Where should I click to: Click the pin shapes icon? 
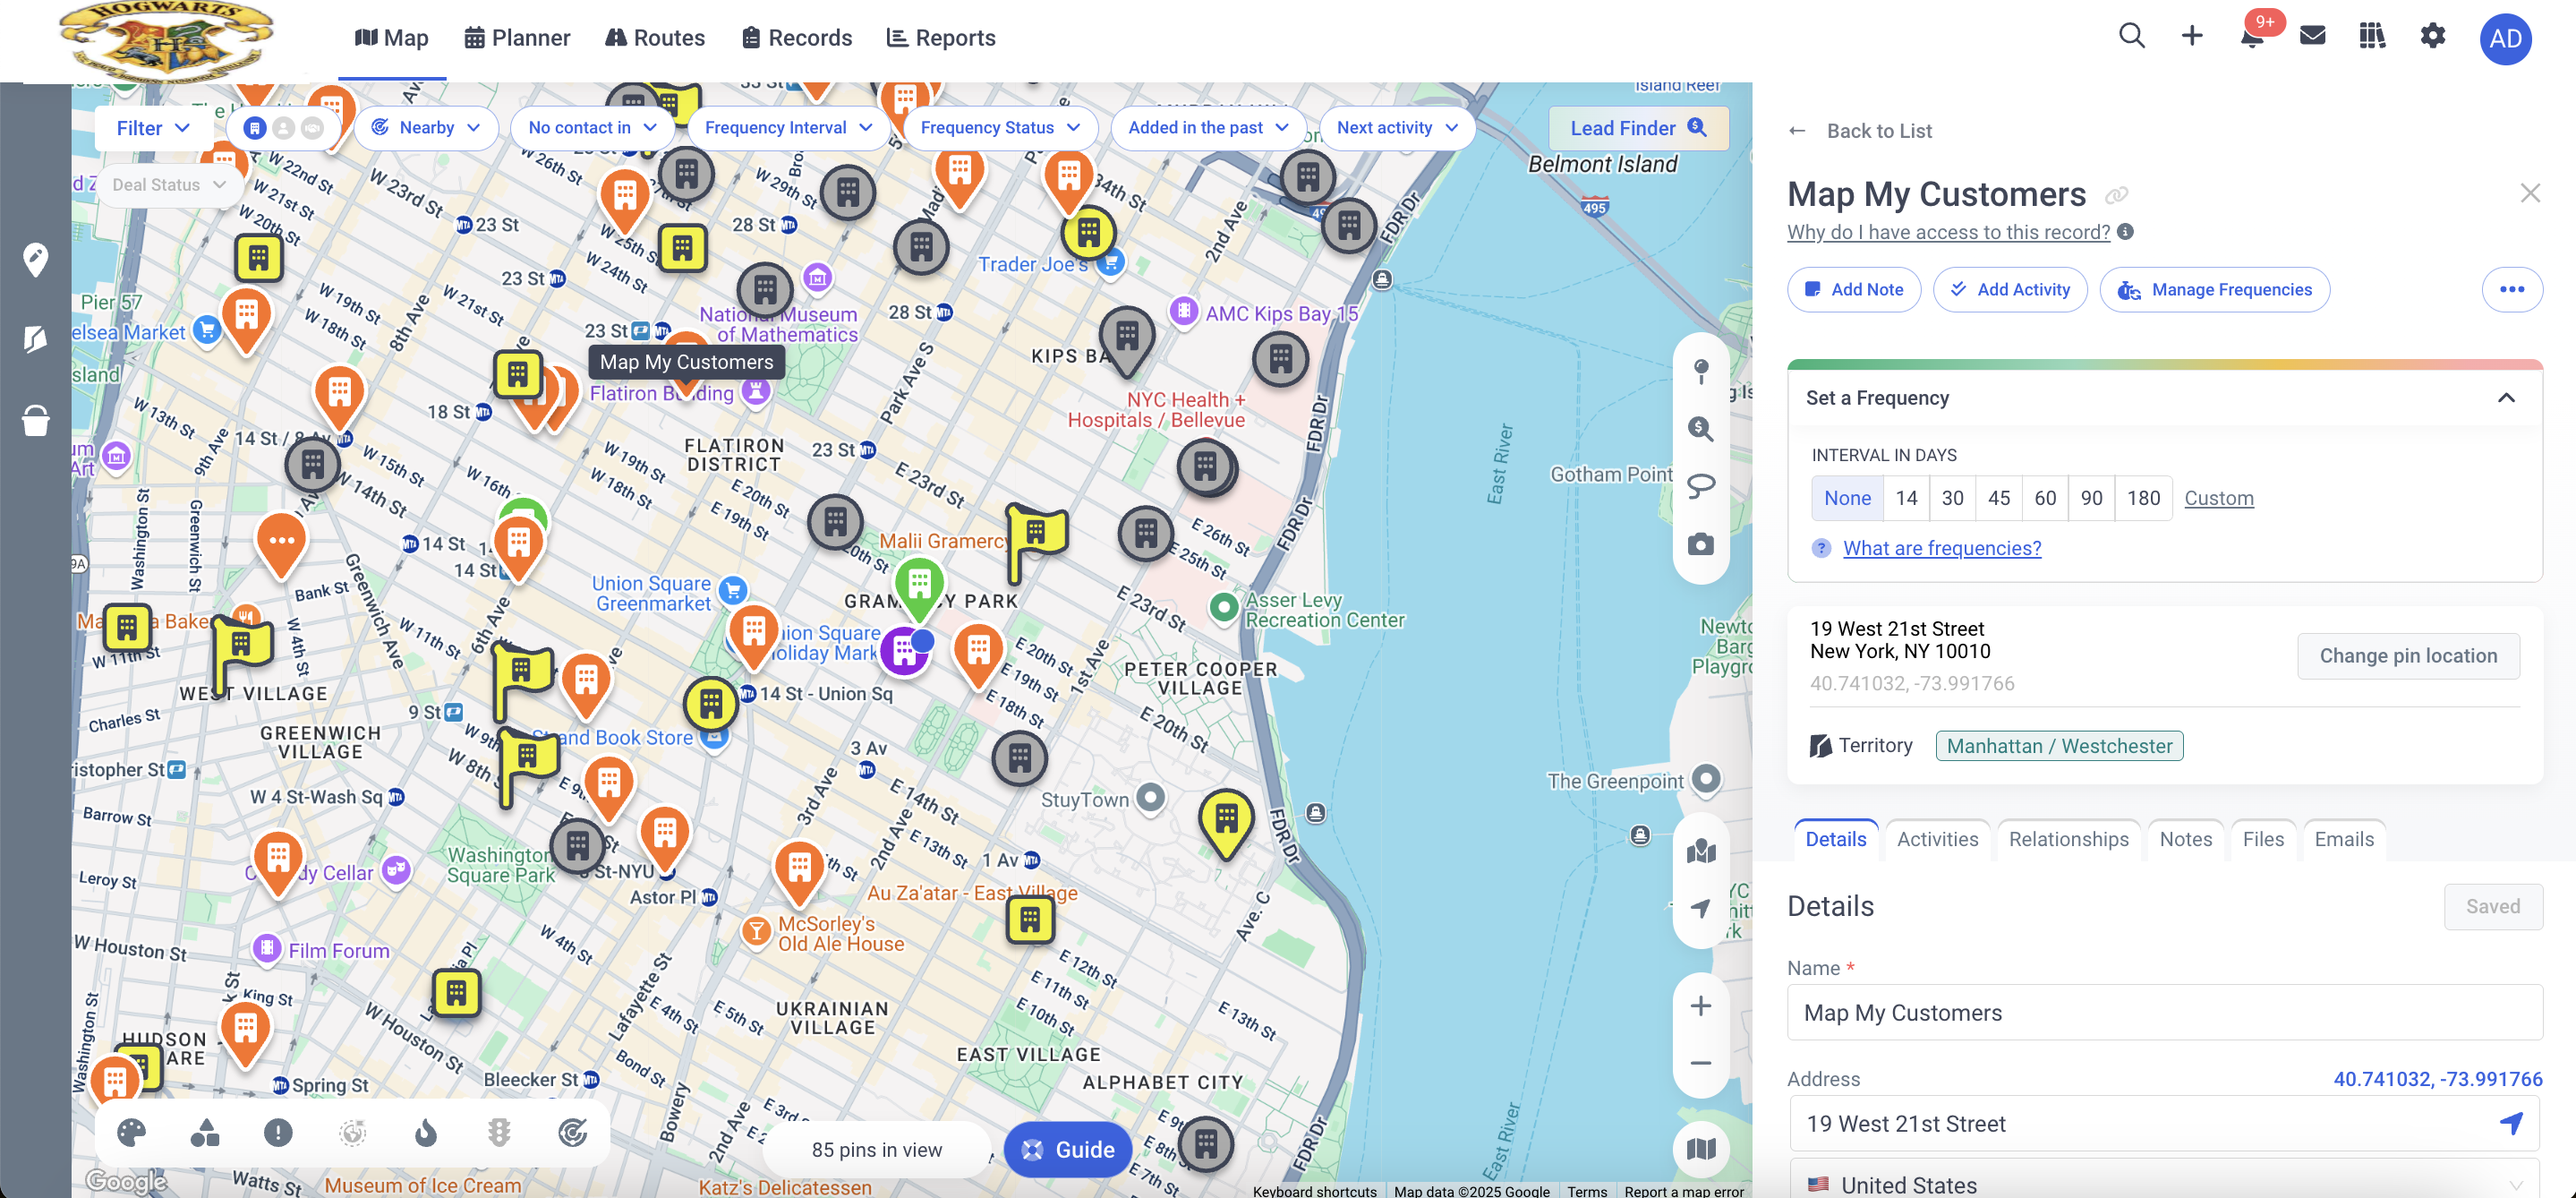pos(205,1132)
